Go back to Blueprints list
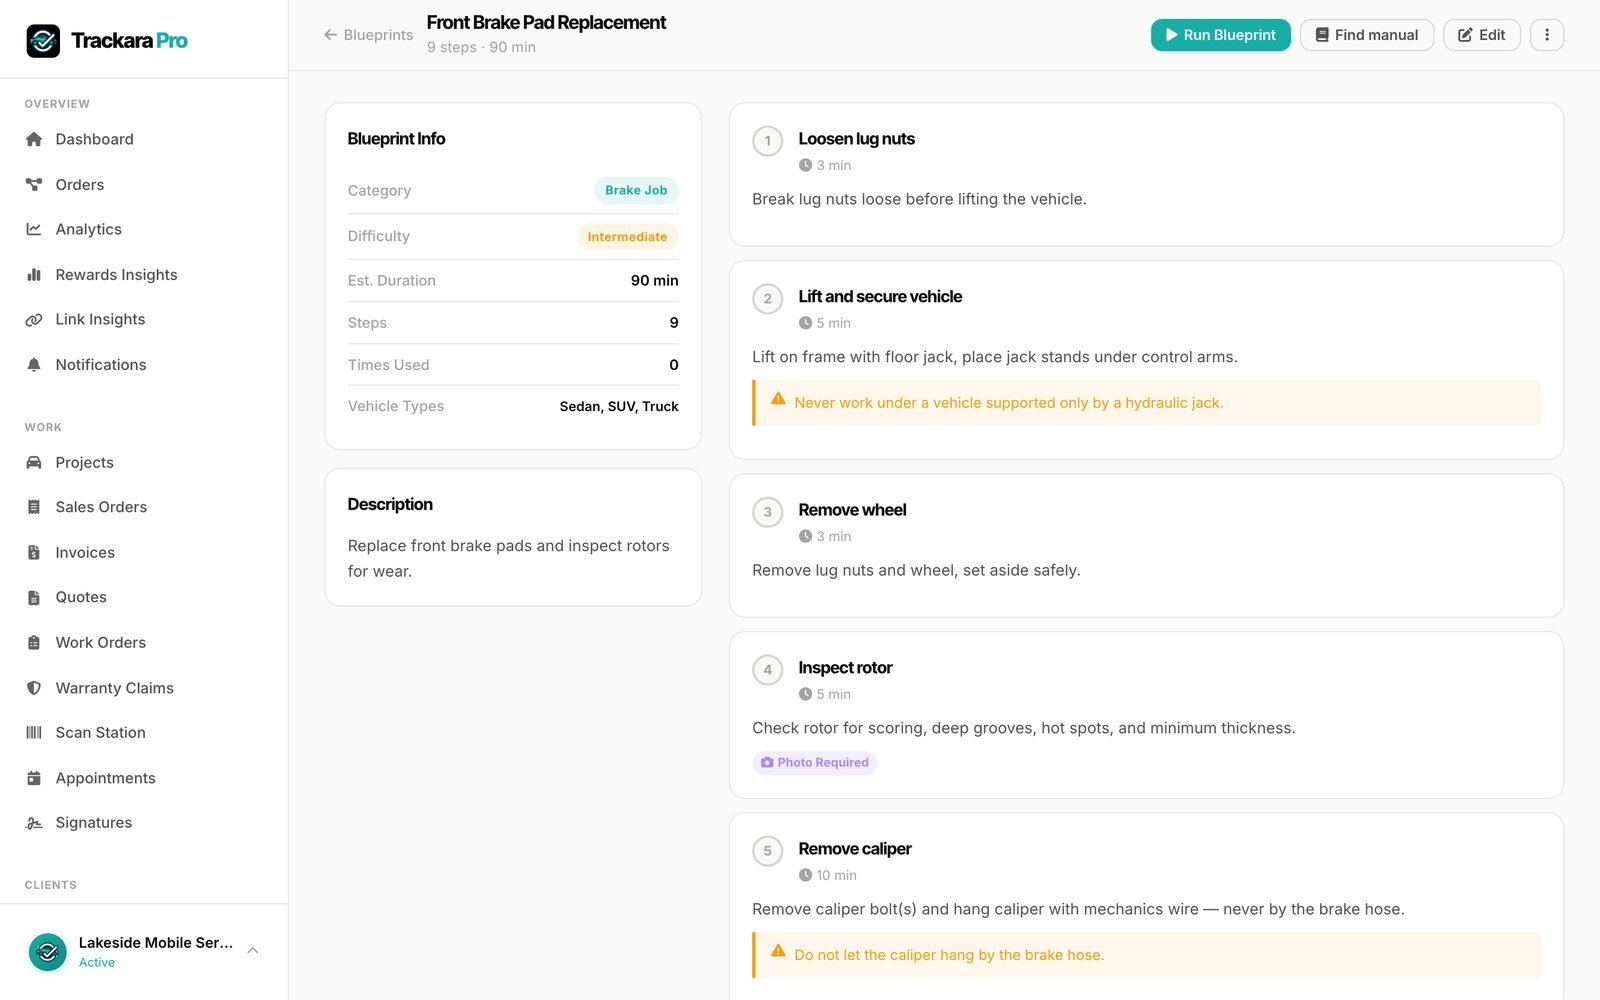1600x1000 pixels. tap(368, 35)
